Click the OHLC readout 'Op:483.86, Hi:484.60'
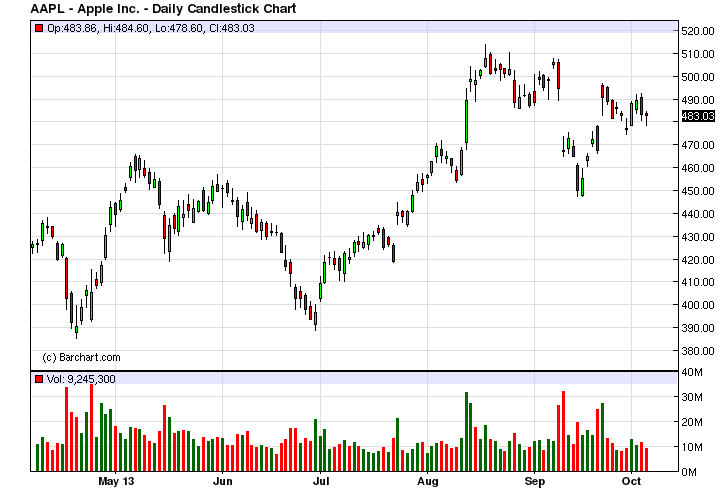727x488 pixels. 98,28
